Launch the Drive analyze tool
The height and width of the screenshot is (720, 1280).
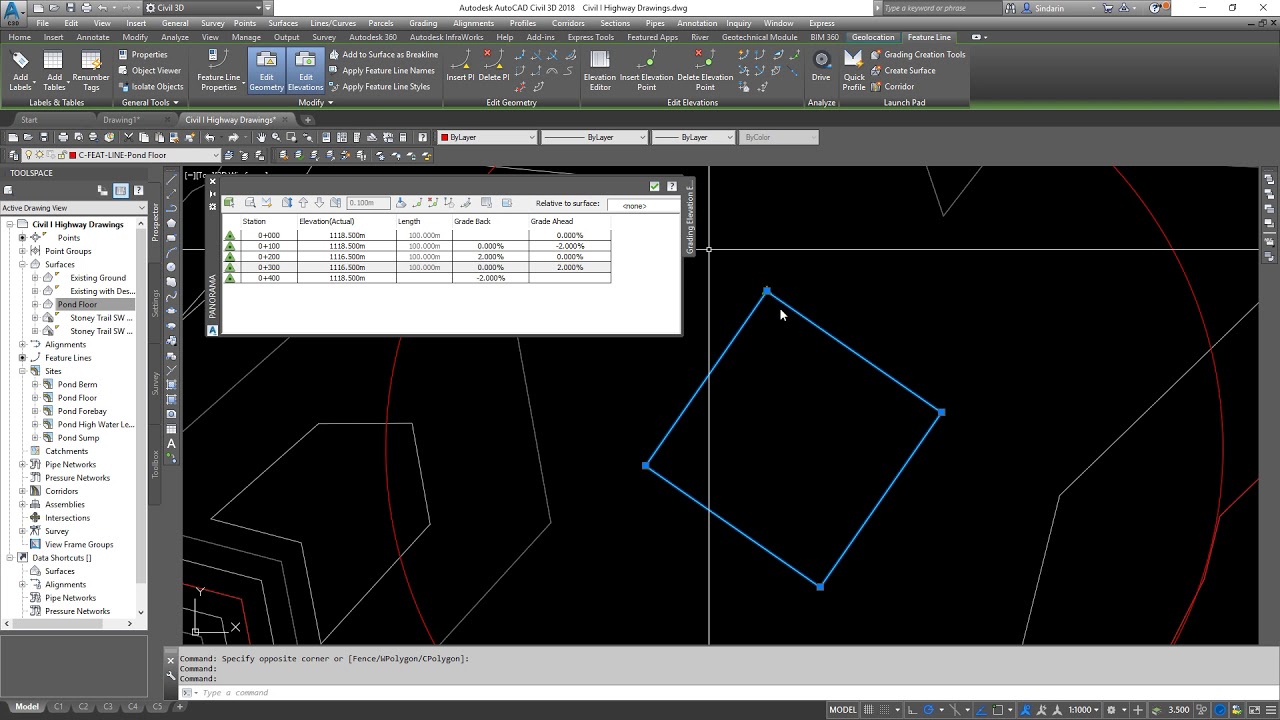click(x=821, y=66)
